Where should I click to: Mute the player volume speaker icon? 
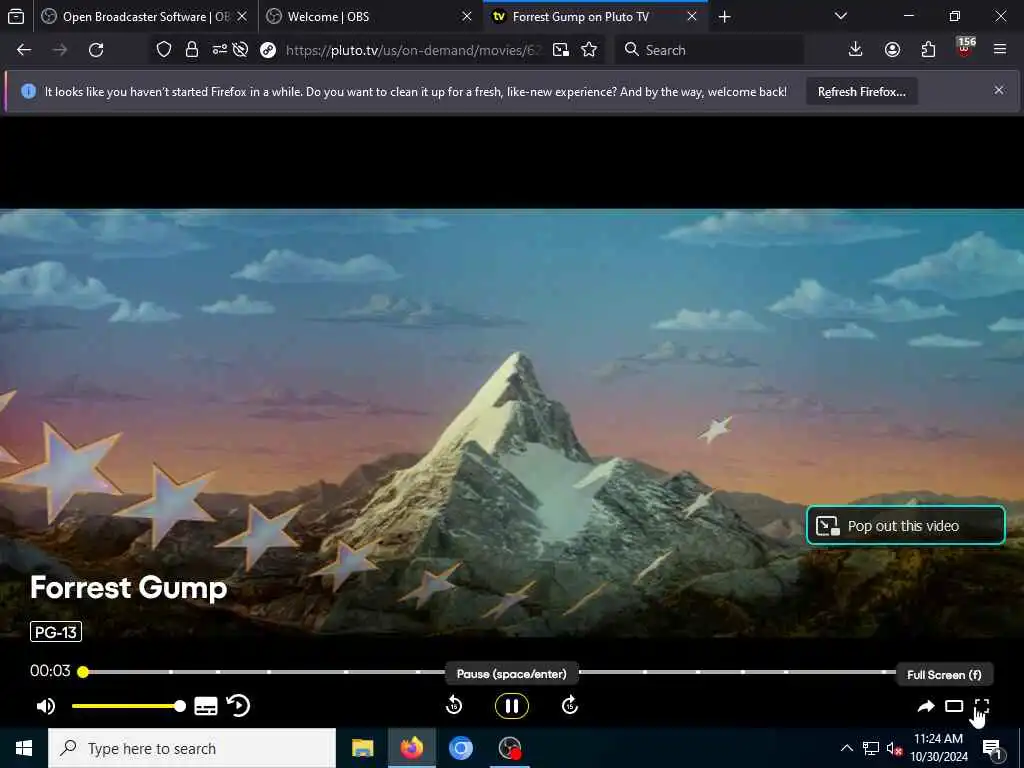point(46,707)
